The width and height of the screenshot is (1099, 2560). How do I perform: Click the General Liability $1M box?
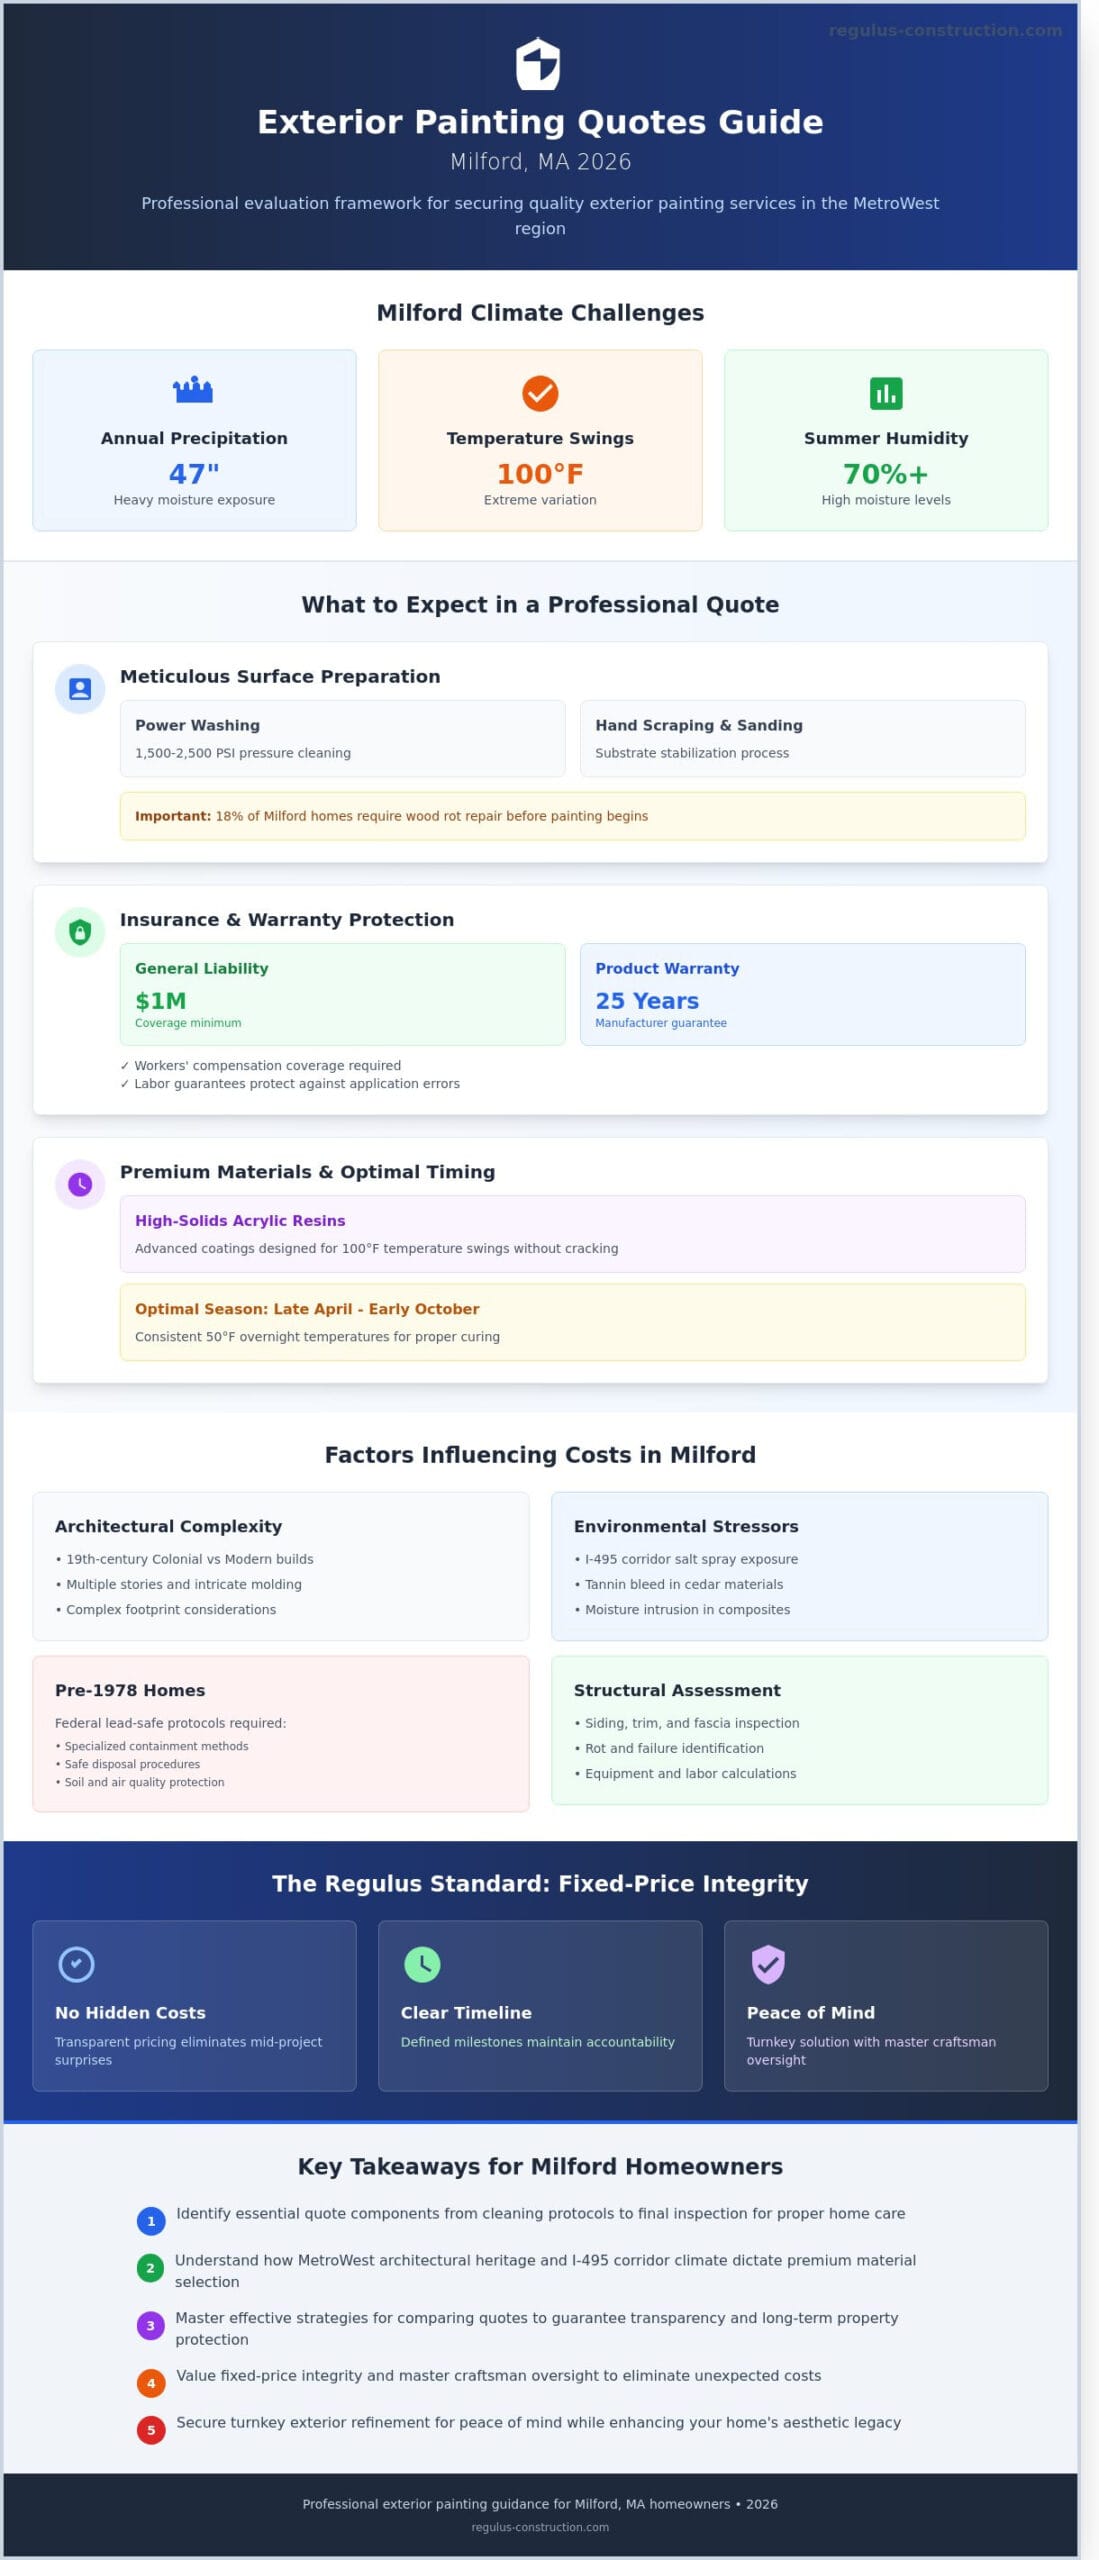coord(342,994)
